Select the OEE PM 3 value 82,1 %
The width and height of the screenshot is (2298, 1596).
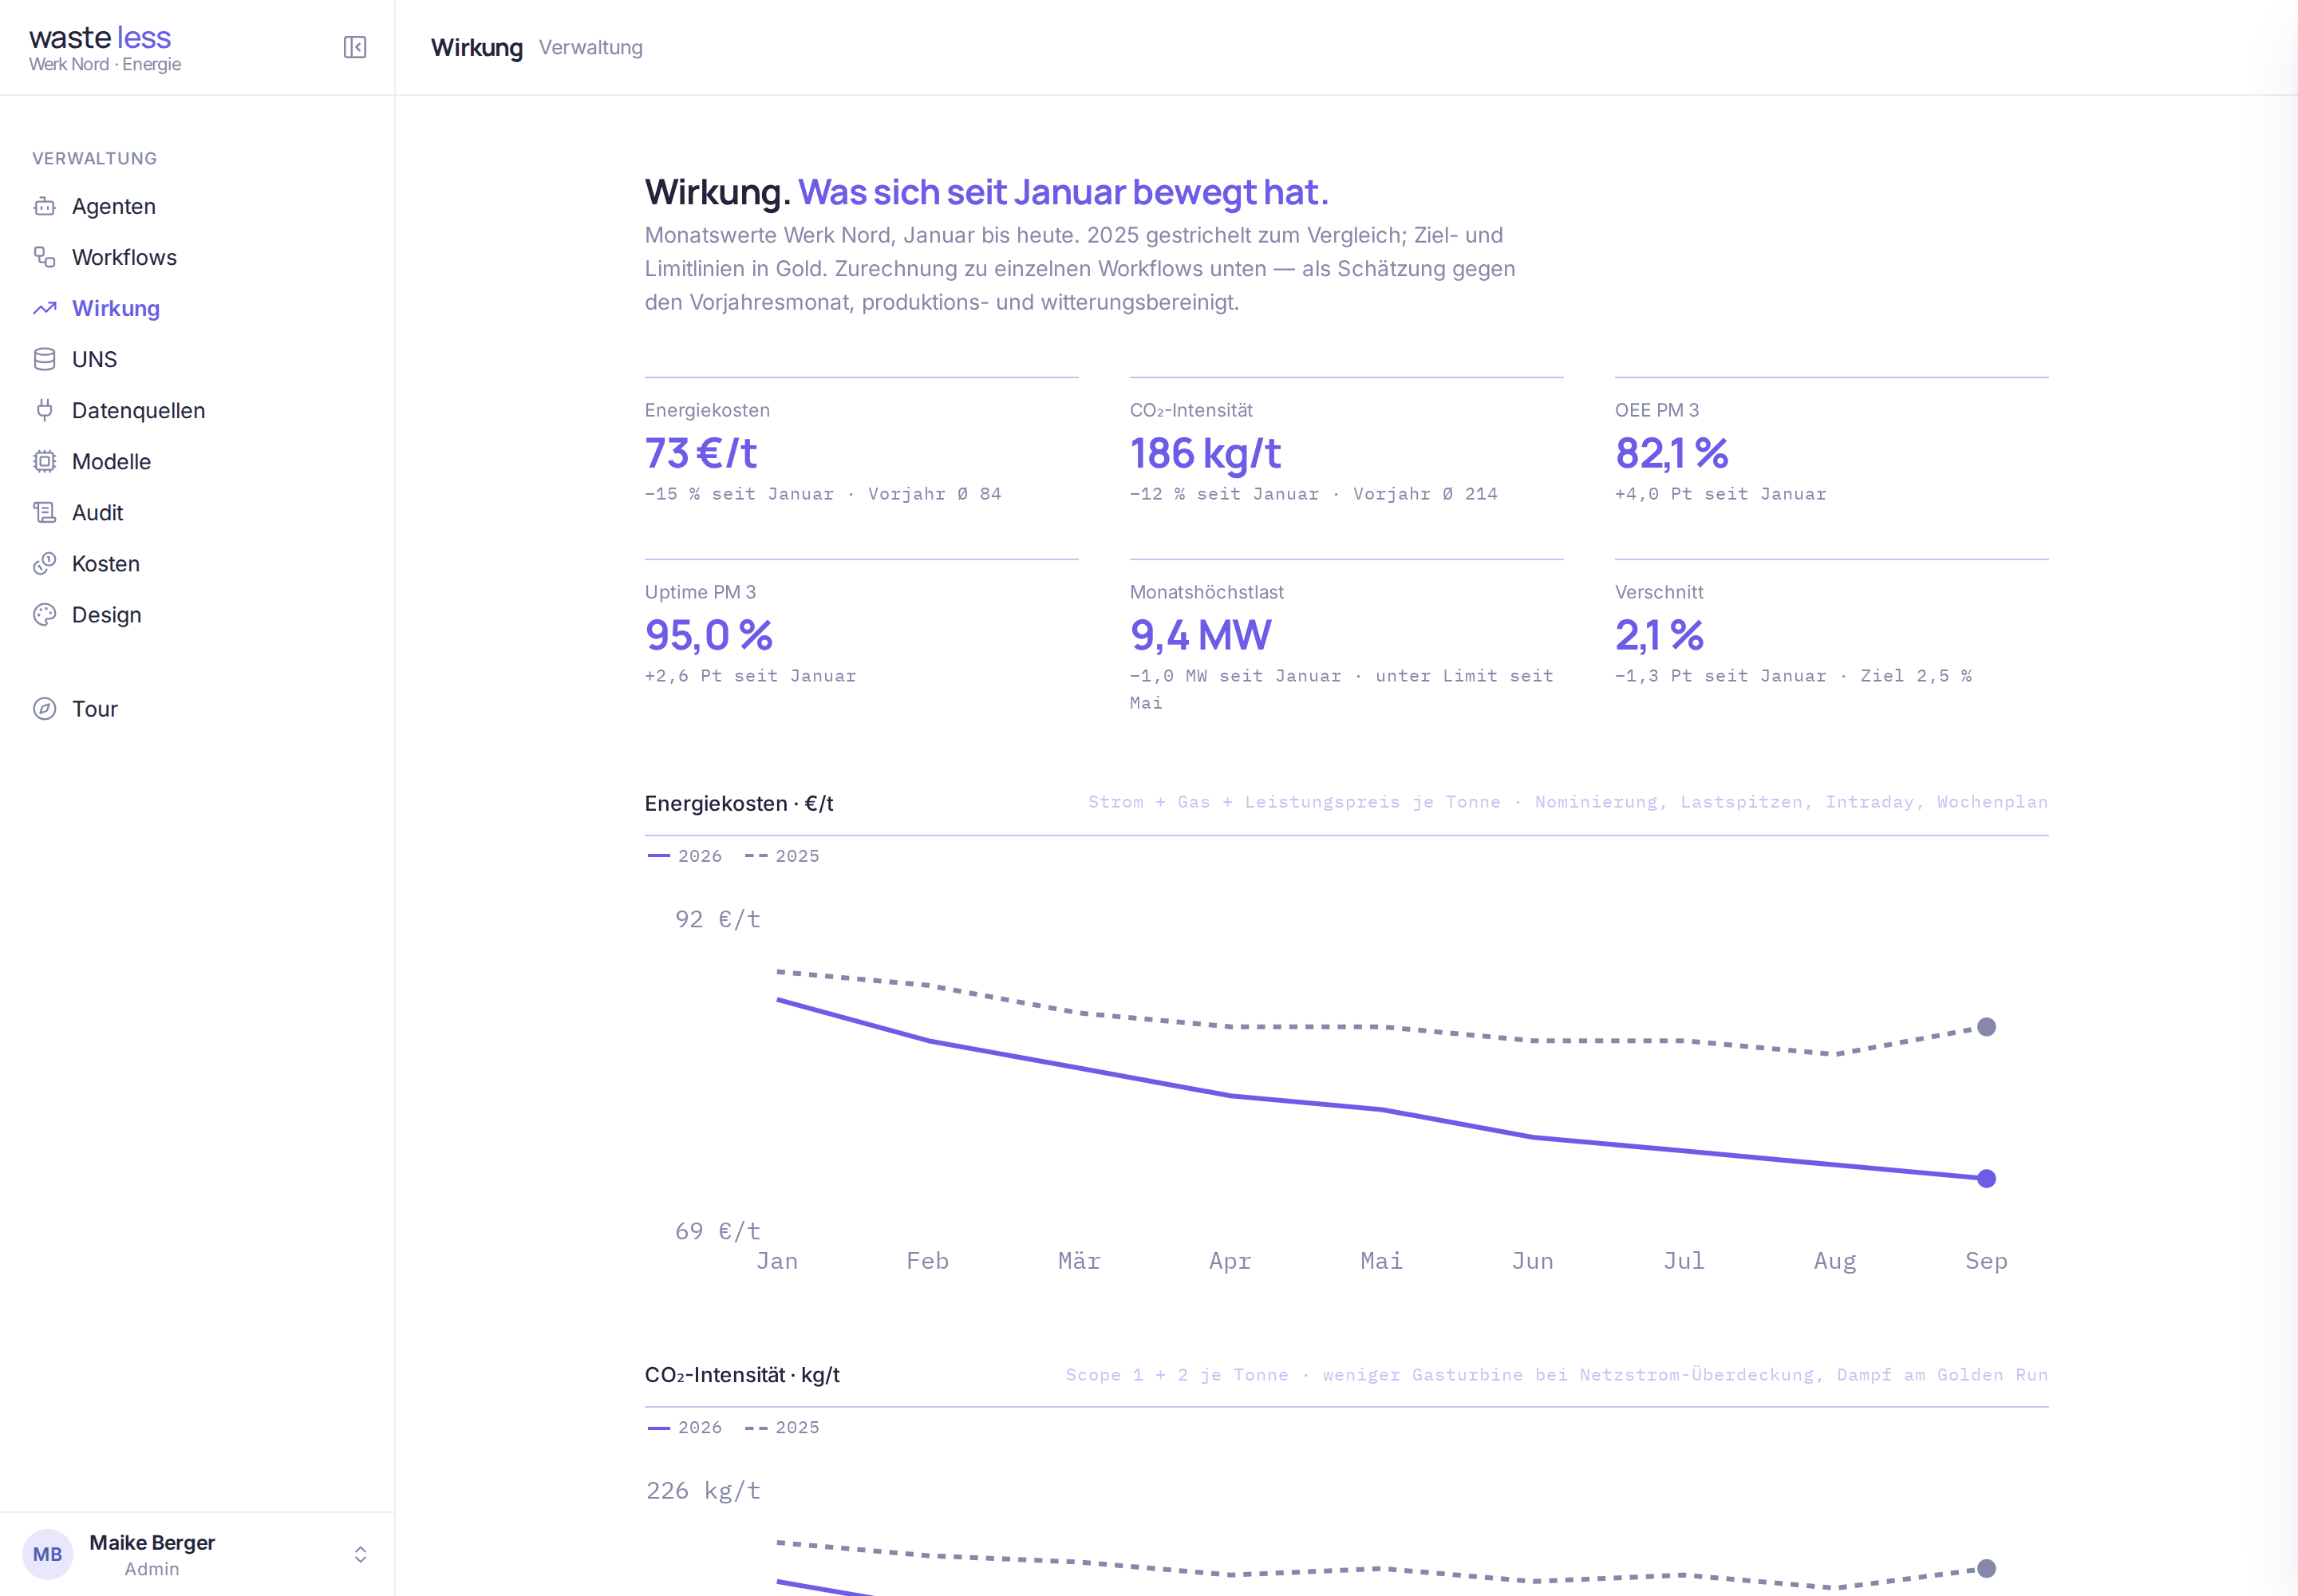[x=1671, y=453]
